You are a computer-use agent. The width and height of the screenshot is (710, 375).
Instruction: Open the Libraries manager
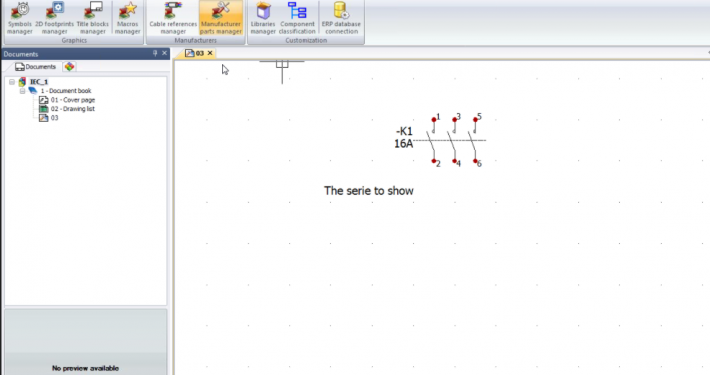pos(263,18)
